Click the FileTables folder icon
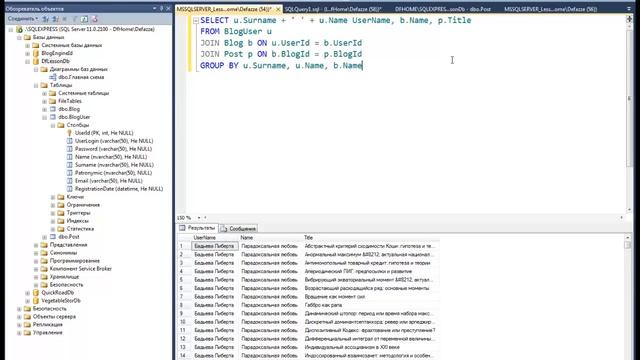 click(x=53, y=101)
